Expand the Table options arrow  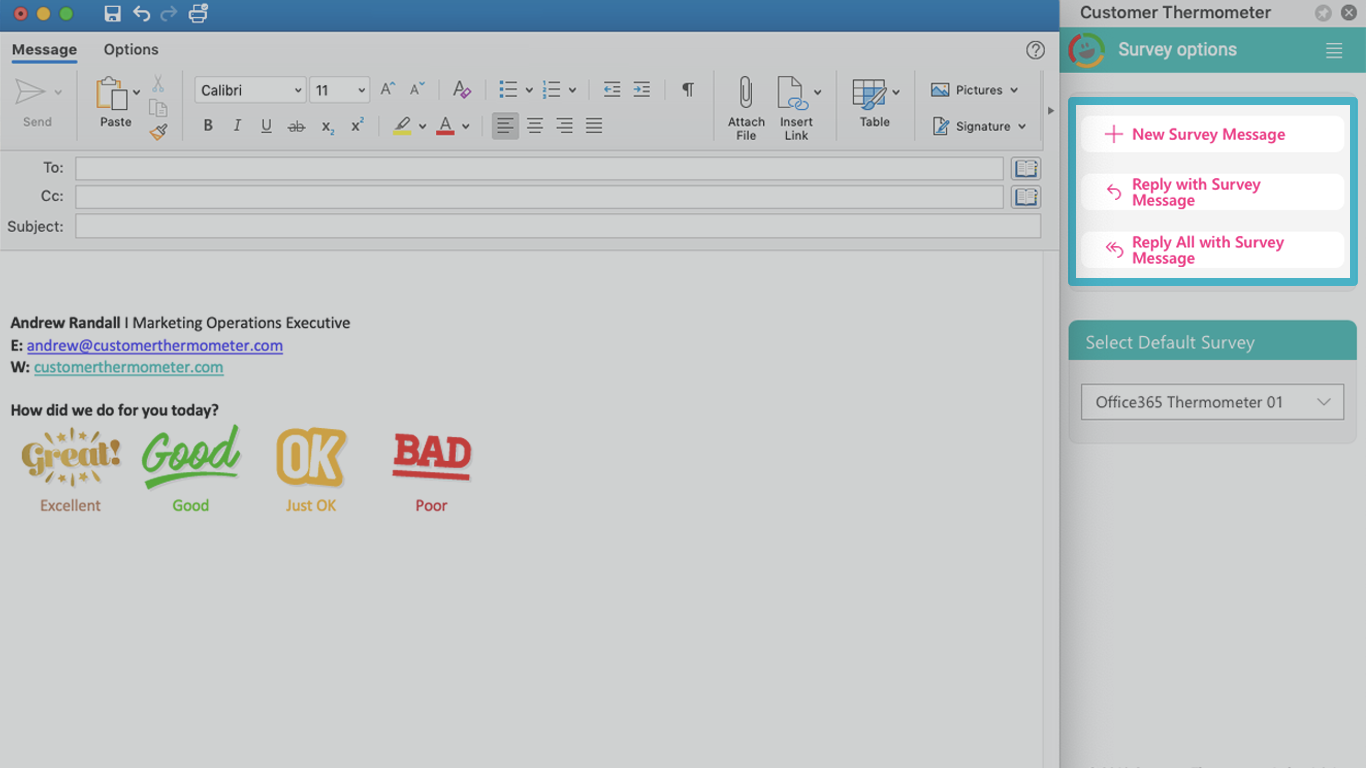pyautogui.click(x=896, y=93)
